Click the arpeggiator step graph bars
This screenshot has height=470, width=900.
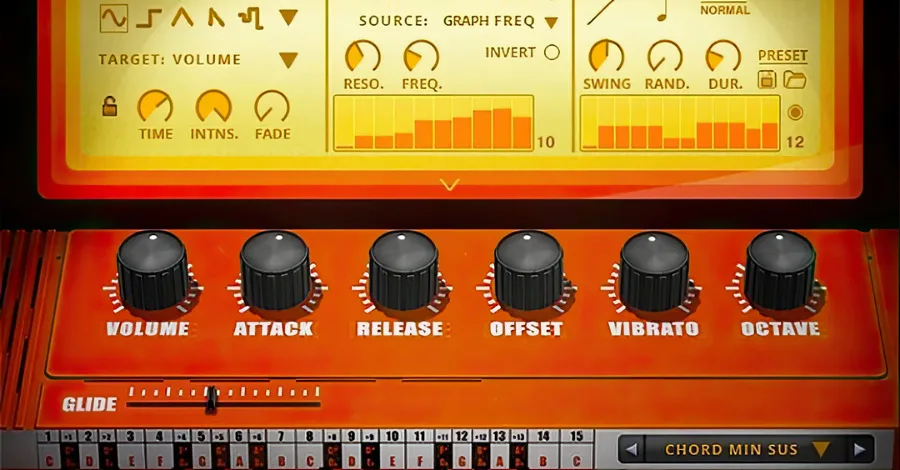coord(680,123)
